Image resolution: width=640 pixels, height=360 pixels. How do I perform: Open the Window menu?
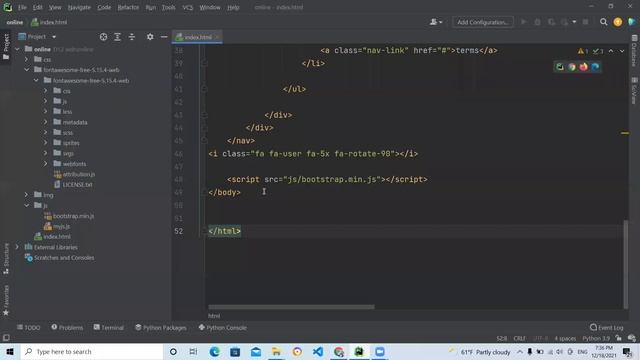coord(210,7)
